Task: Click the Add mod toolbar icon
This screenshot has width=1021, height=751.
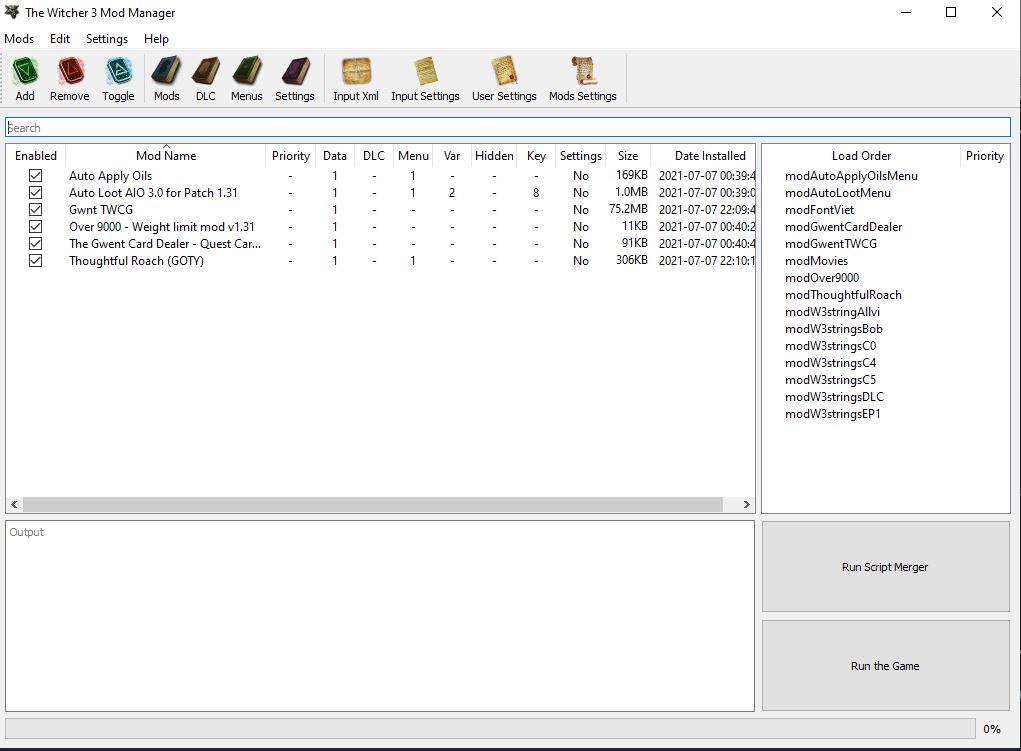Action: tap(25, 73)
